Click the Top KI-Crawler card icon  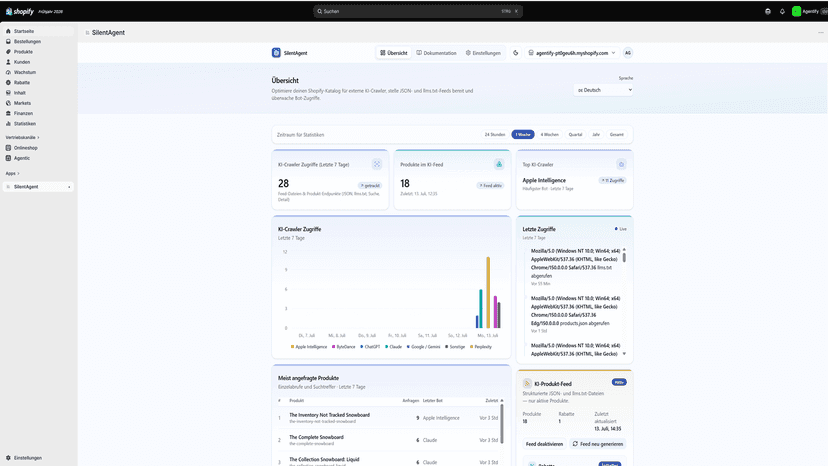622,164
